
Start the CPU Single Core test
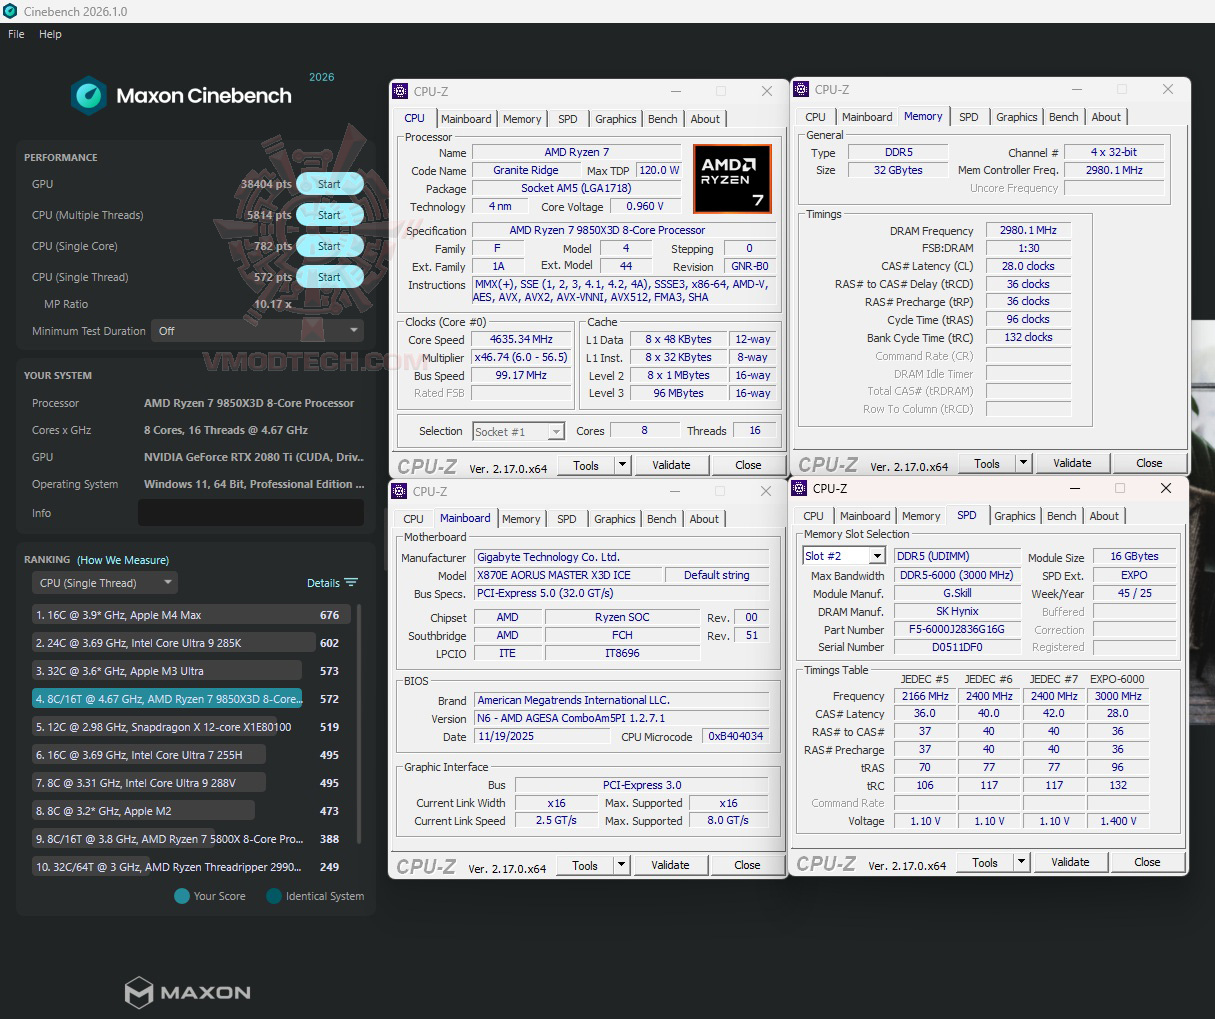(x=329, y=246)
